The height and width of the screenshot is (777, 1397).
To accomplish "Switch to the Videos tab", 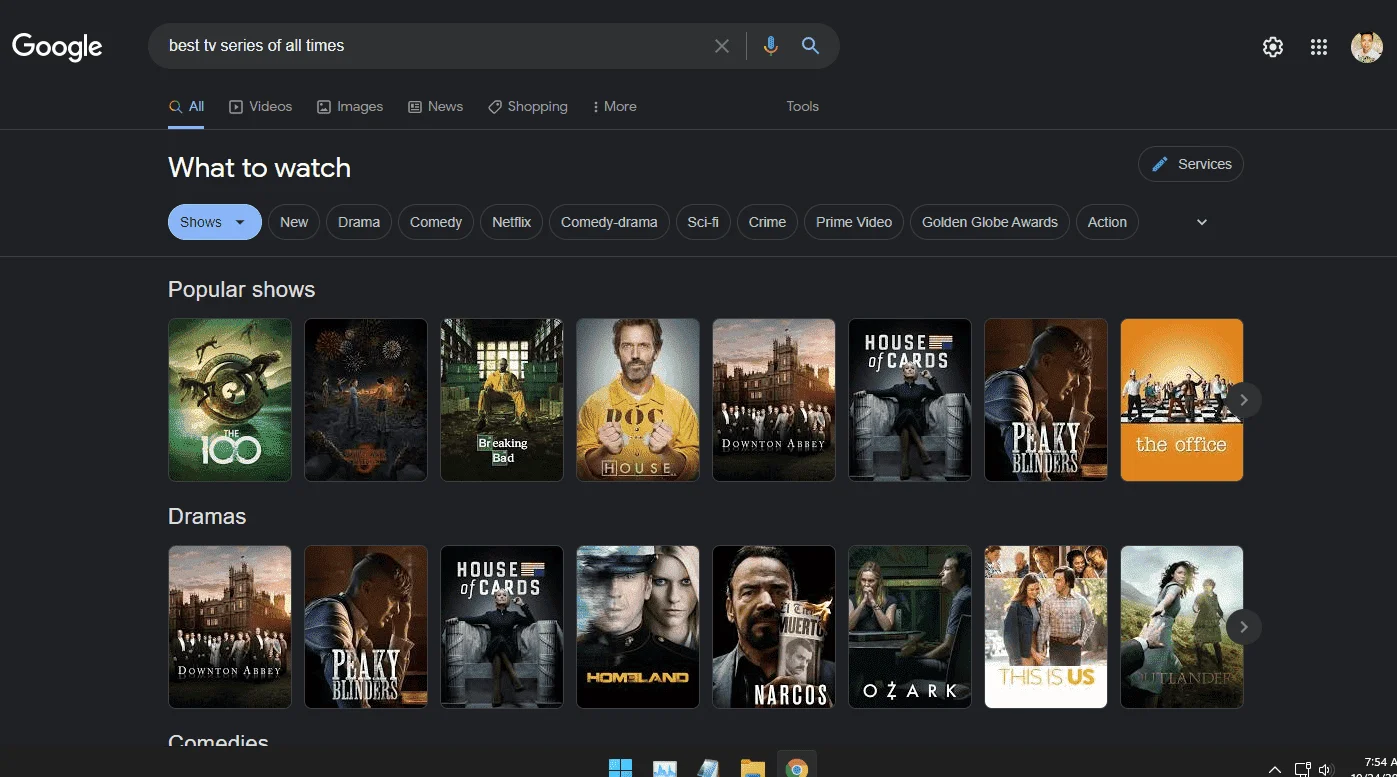I will [x=261, y=107].
